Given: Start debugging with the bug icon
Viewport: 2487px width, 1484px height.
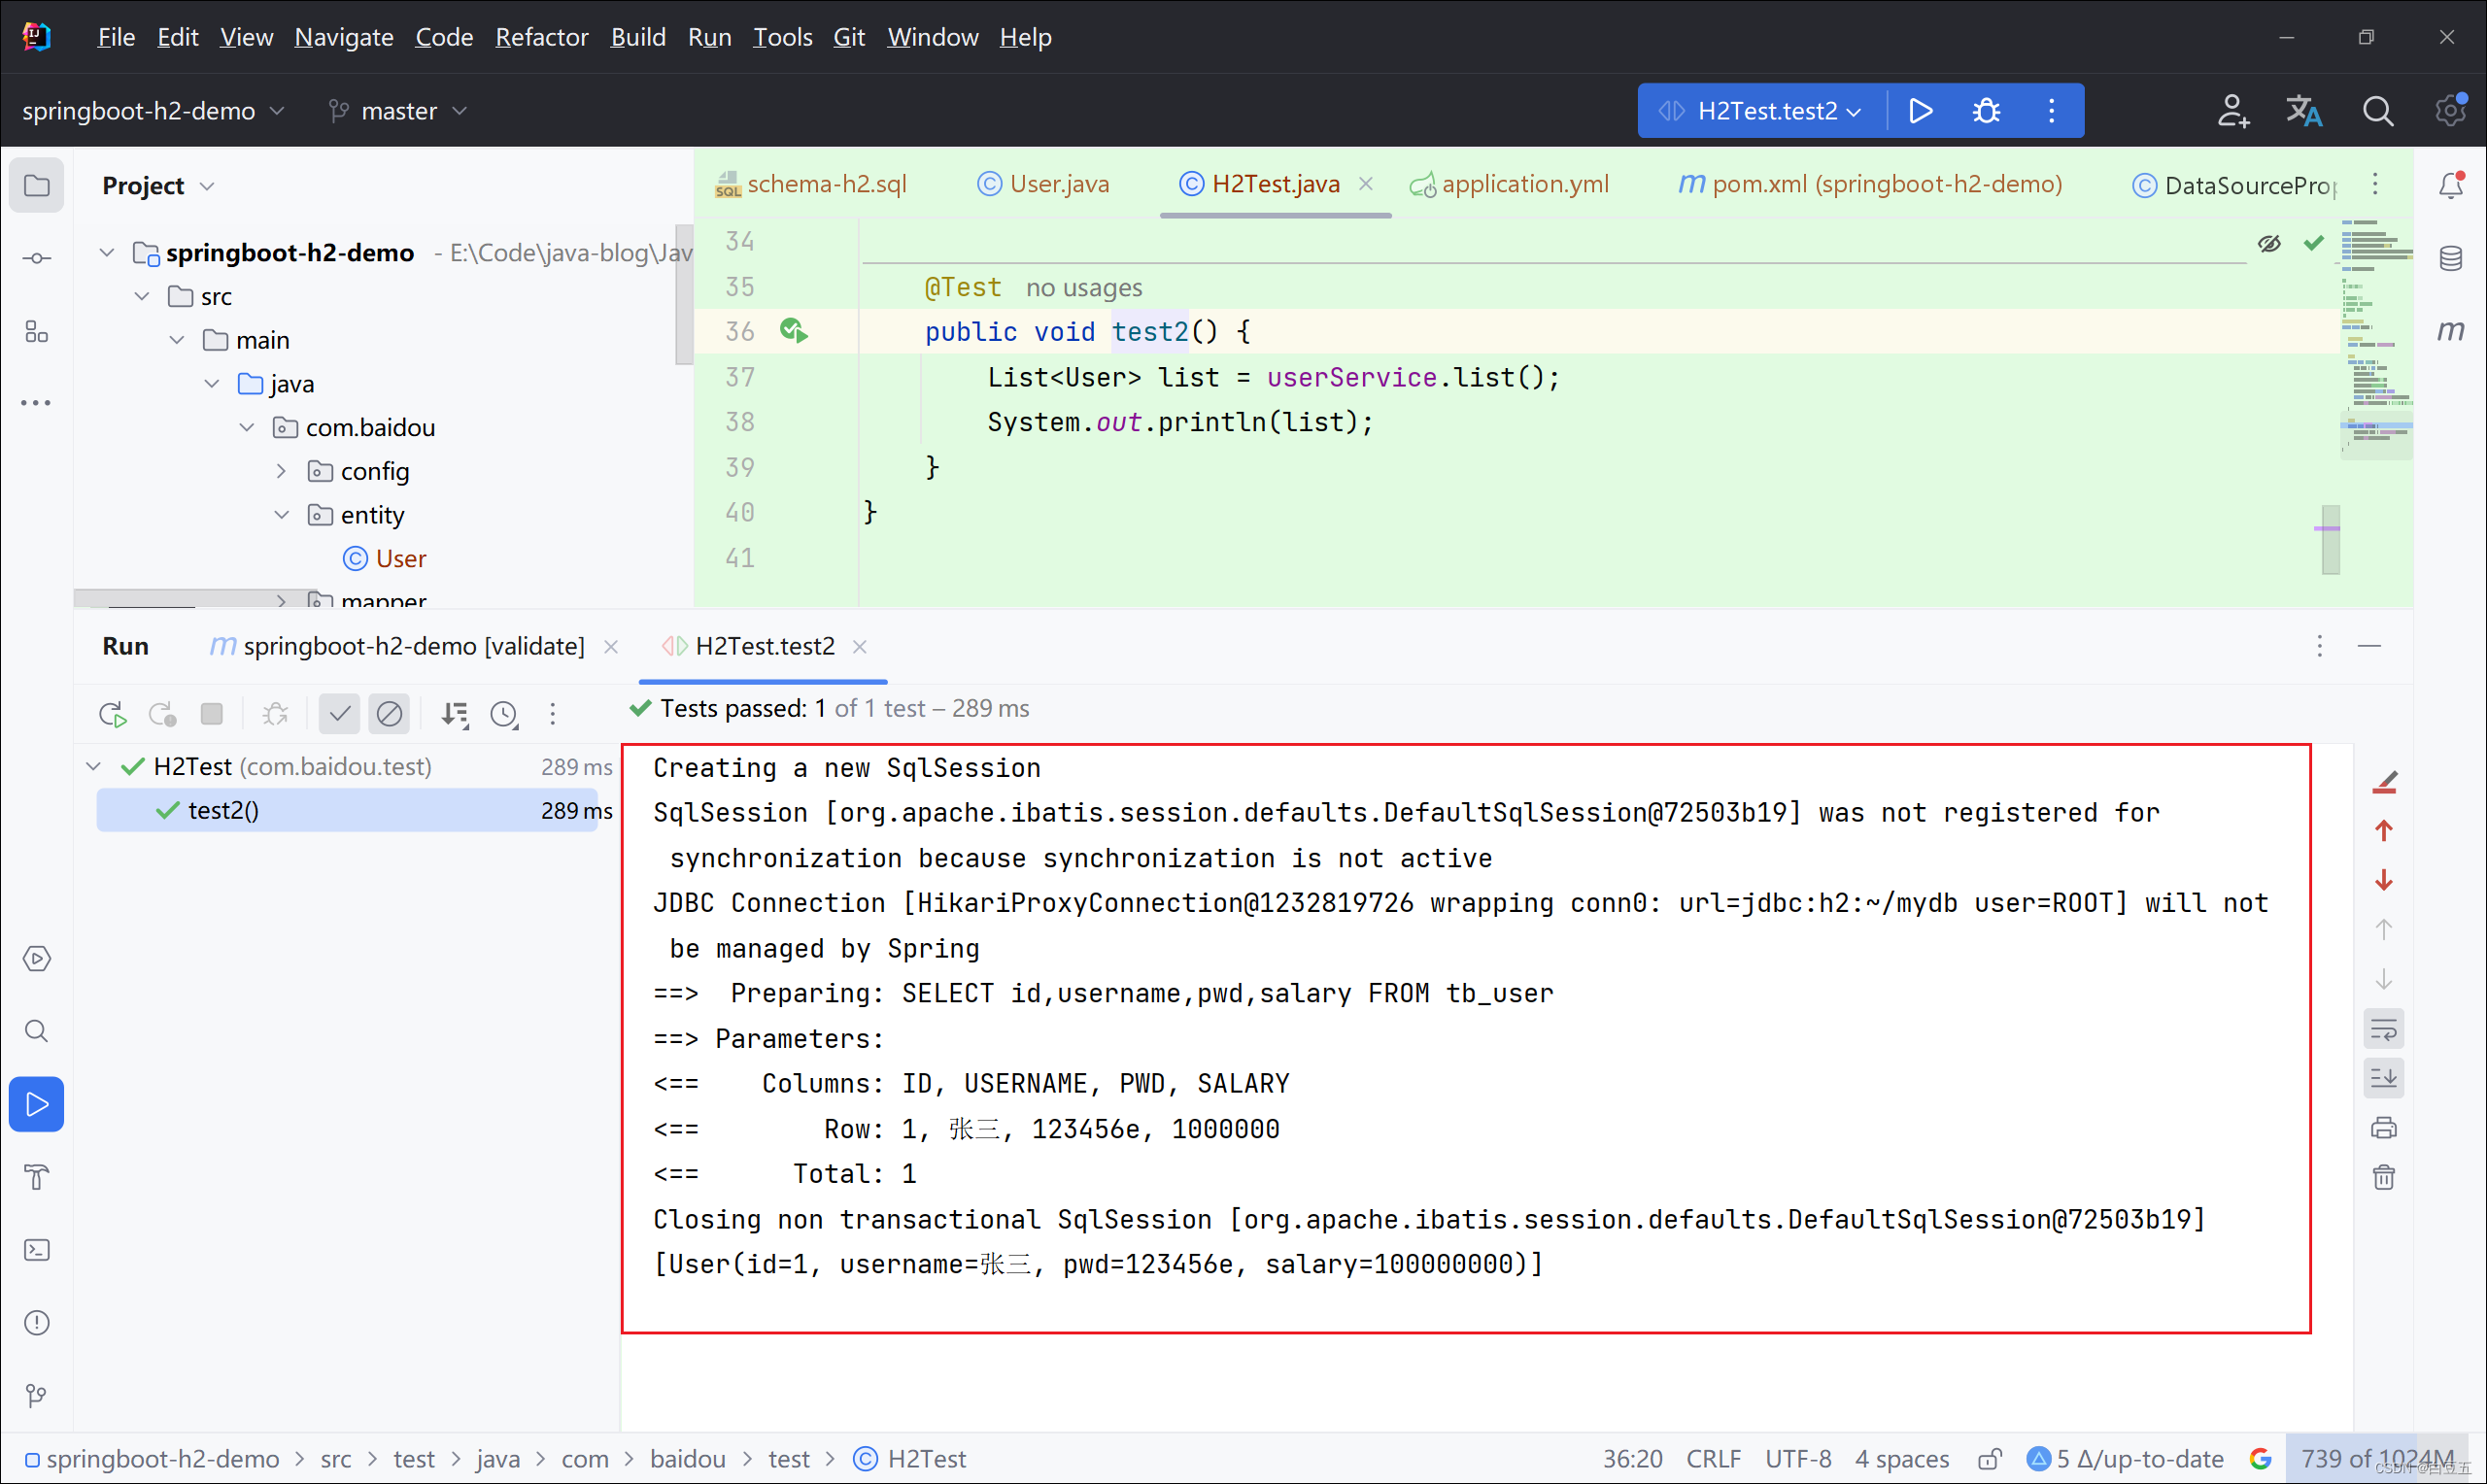Looking at the screenshot, I should coord(1986,111).
